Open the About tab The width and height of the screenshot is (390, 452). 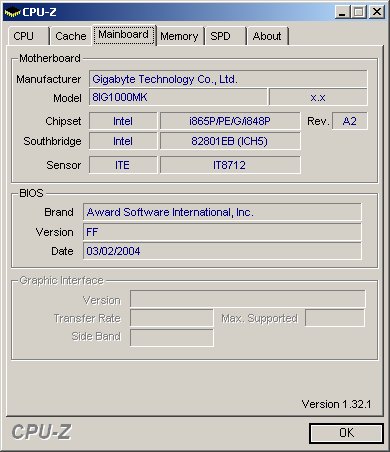[267, 36]
